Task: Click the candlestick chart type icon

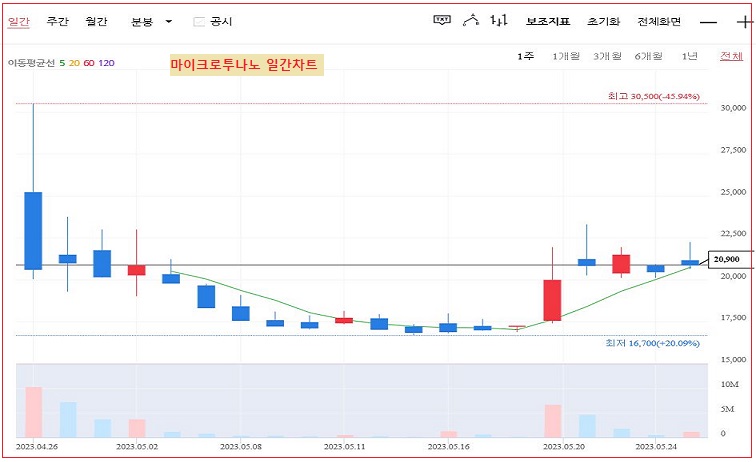Action: 499,20
